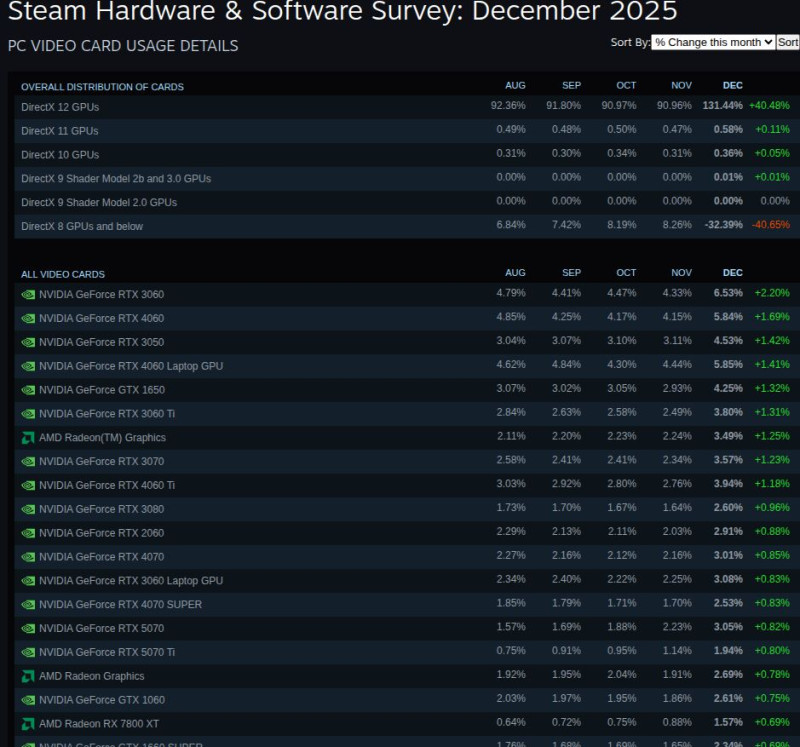This screenshot has height=747, width=800.
Task: Click the NVIDIA icon for RTX 4070 SUPER
Action: pos(28,605)
